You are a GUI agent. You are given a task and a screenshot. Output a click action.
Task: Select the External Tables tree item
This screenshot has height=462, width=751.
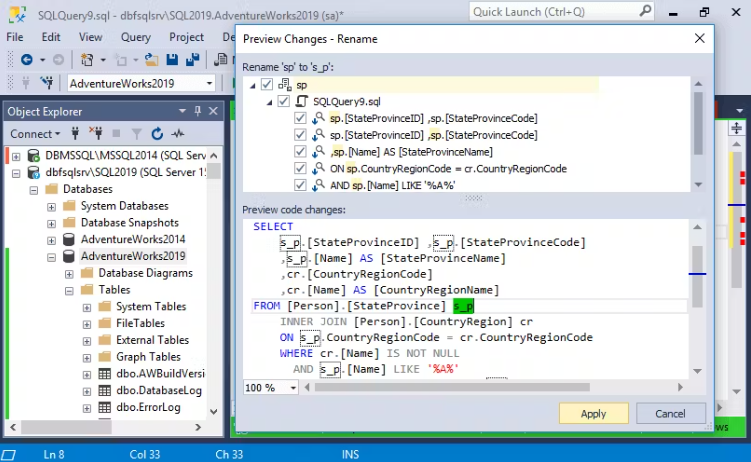click(x=152, y=340)
